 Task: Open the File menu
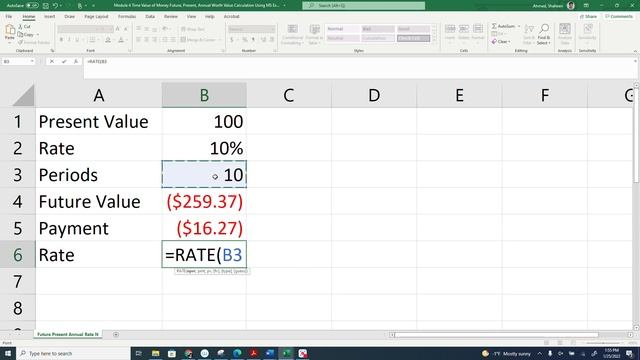pyautogui.click(x=9, y=17)
